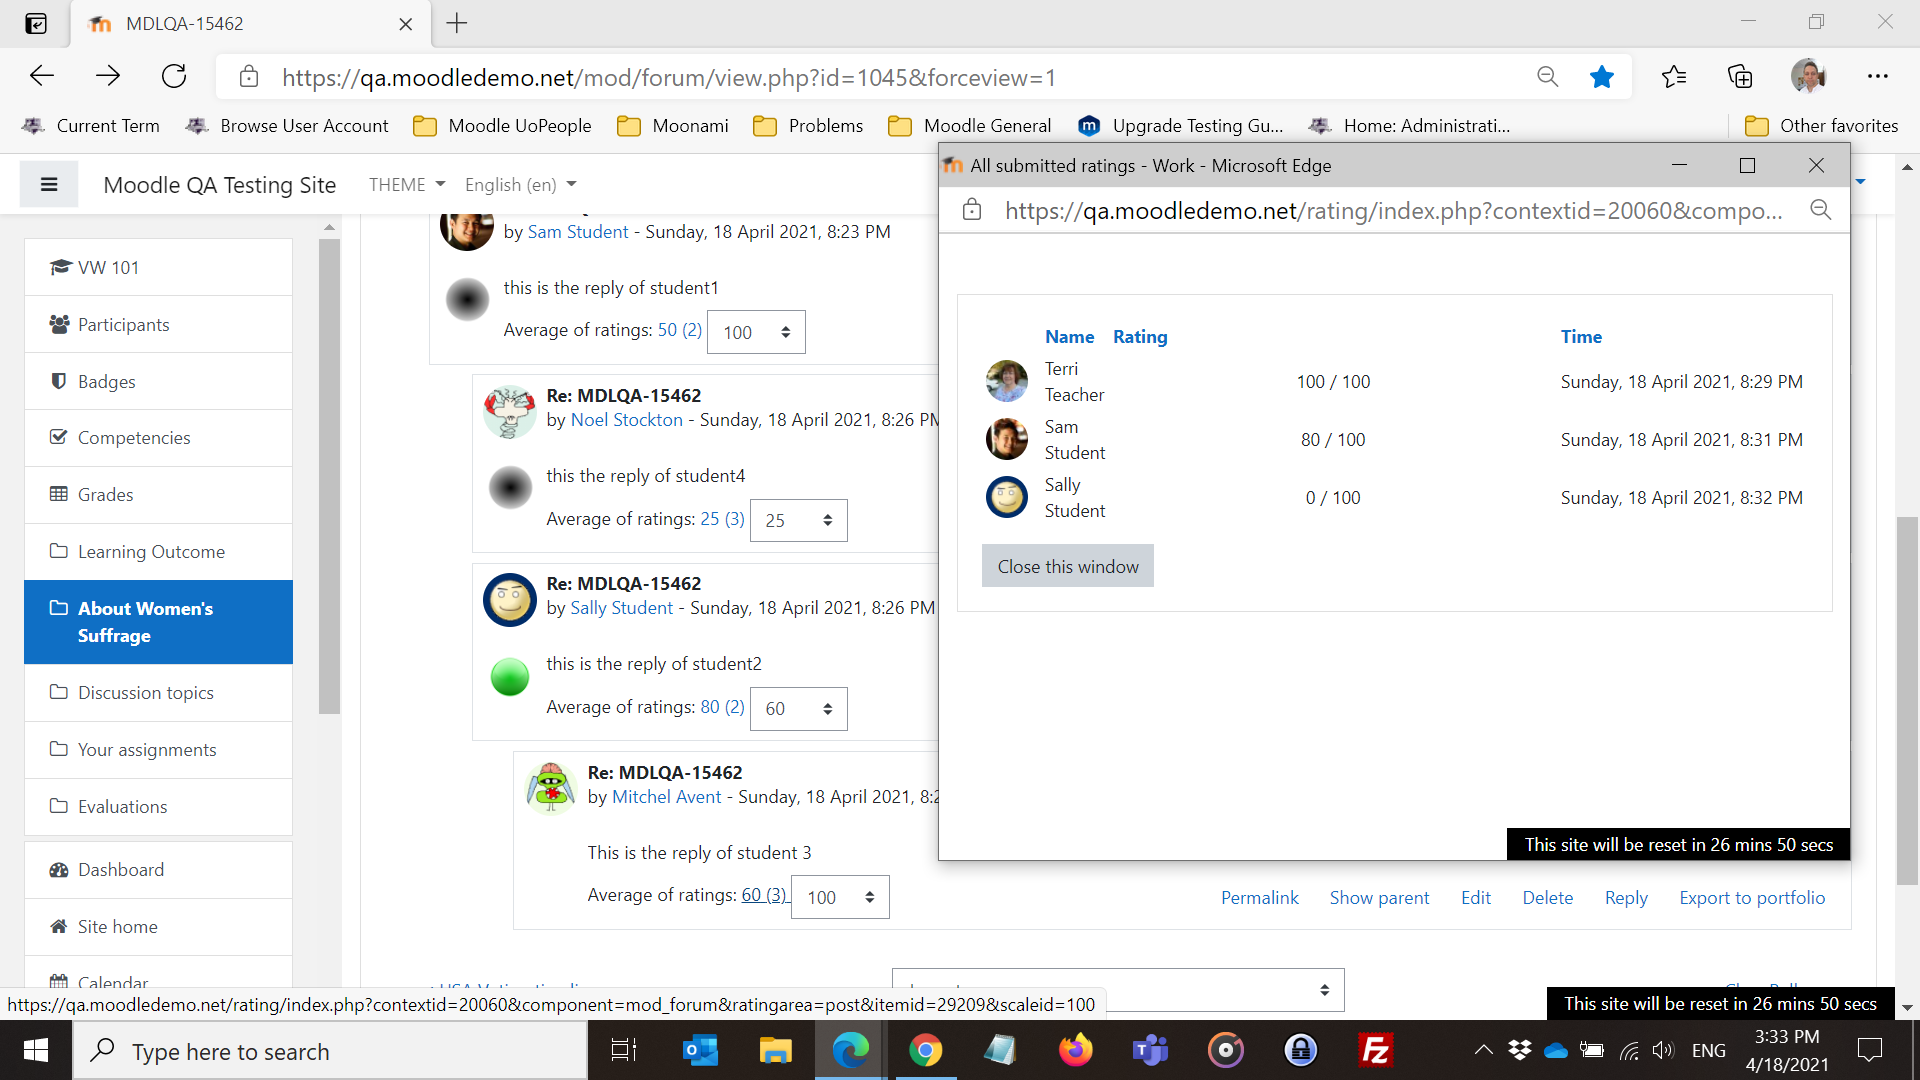Close the MDLQA-15462 tab
Viewport: 1920px width, 1080px height.
coord(406,24)
